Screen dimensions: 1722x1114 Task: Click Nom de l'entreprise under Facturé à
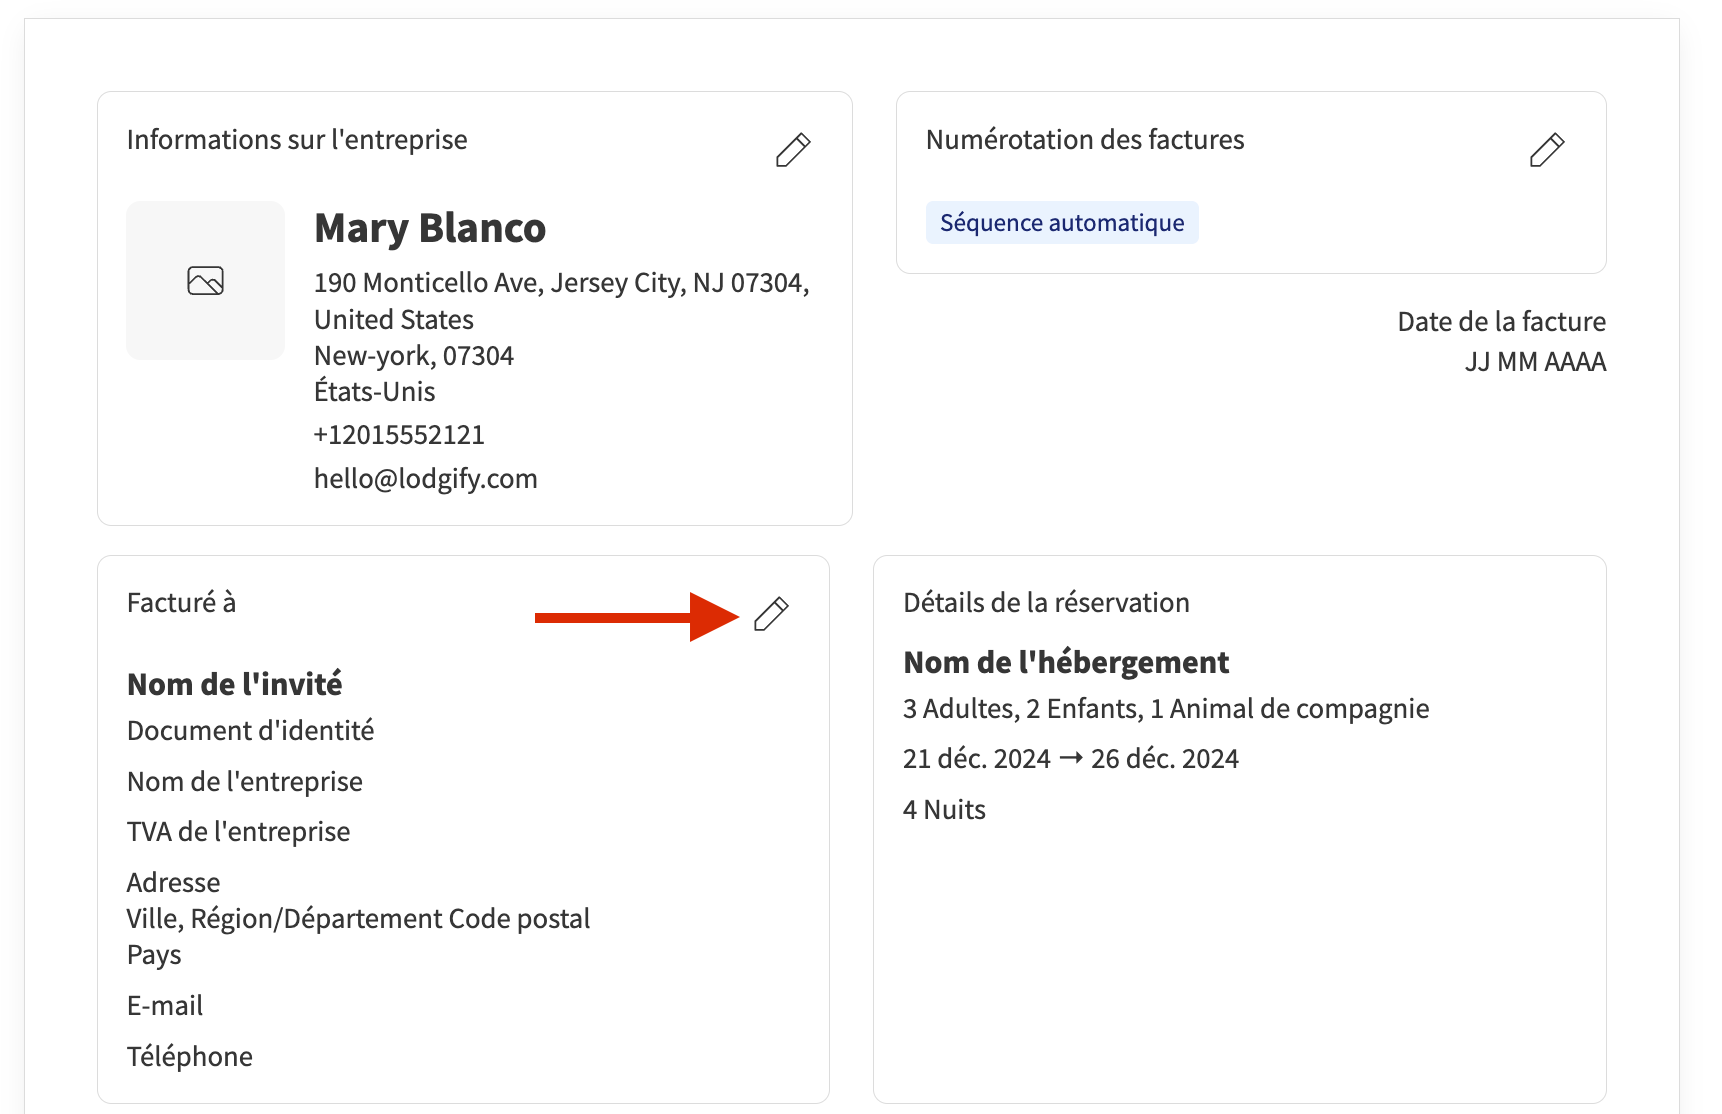click(x=245, y=782)
